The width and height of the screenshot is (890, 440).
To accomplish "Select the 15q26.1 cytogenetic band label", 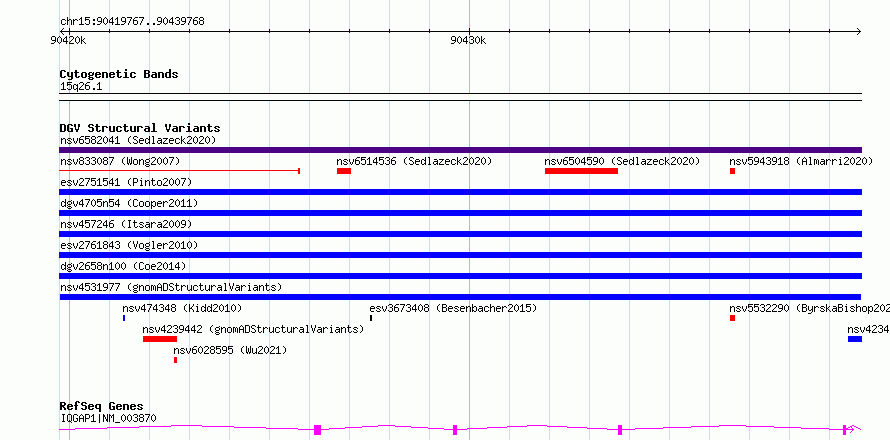I will pos(81,87).
